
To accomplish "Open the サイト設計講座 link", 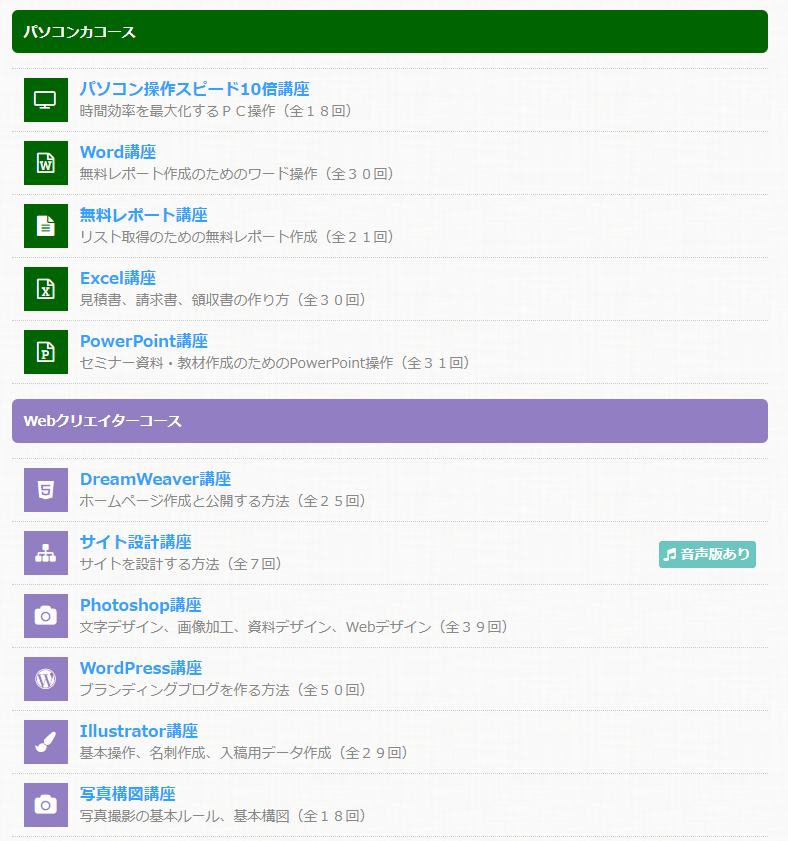I will coord(135,542).
